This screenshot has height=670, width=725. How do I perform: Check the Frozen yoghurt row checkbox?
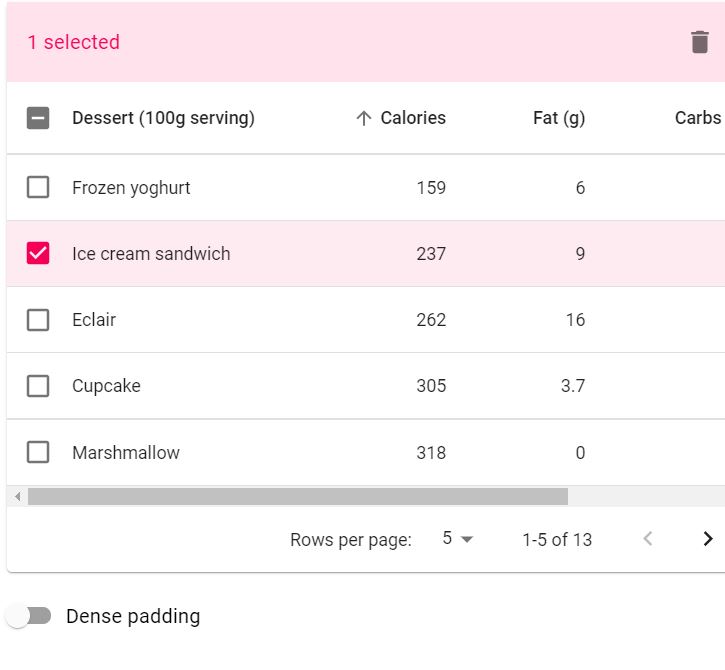38,187
